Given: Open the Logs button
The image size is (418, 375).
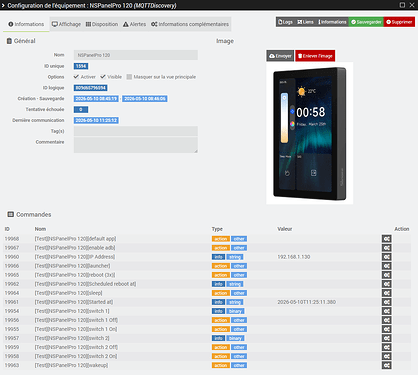Looking at the screenshot, I should (x=285, y=22).
